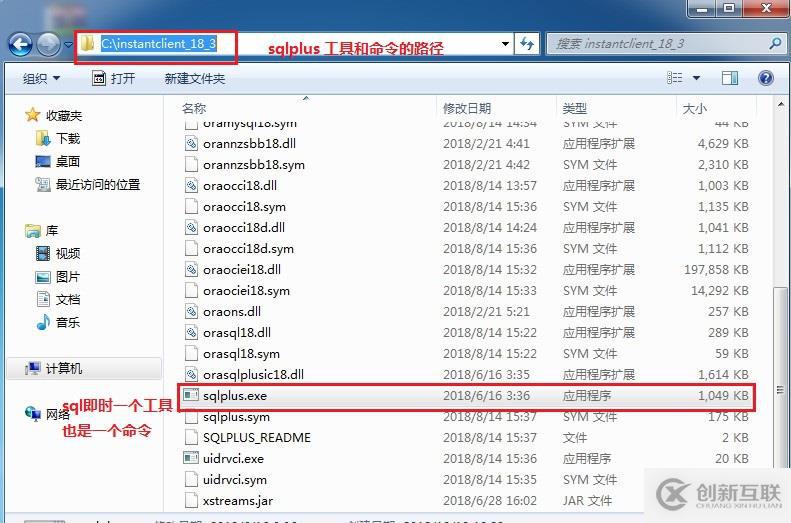Click the 14,292 KB size cell
The width and height of the screenshot is (791, 523).
click(719, 290)
